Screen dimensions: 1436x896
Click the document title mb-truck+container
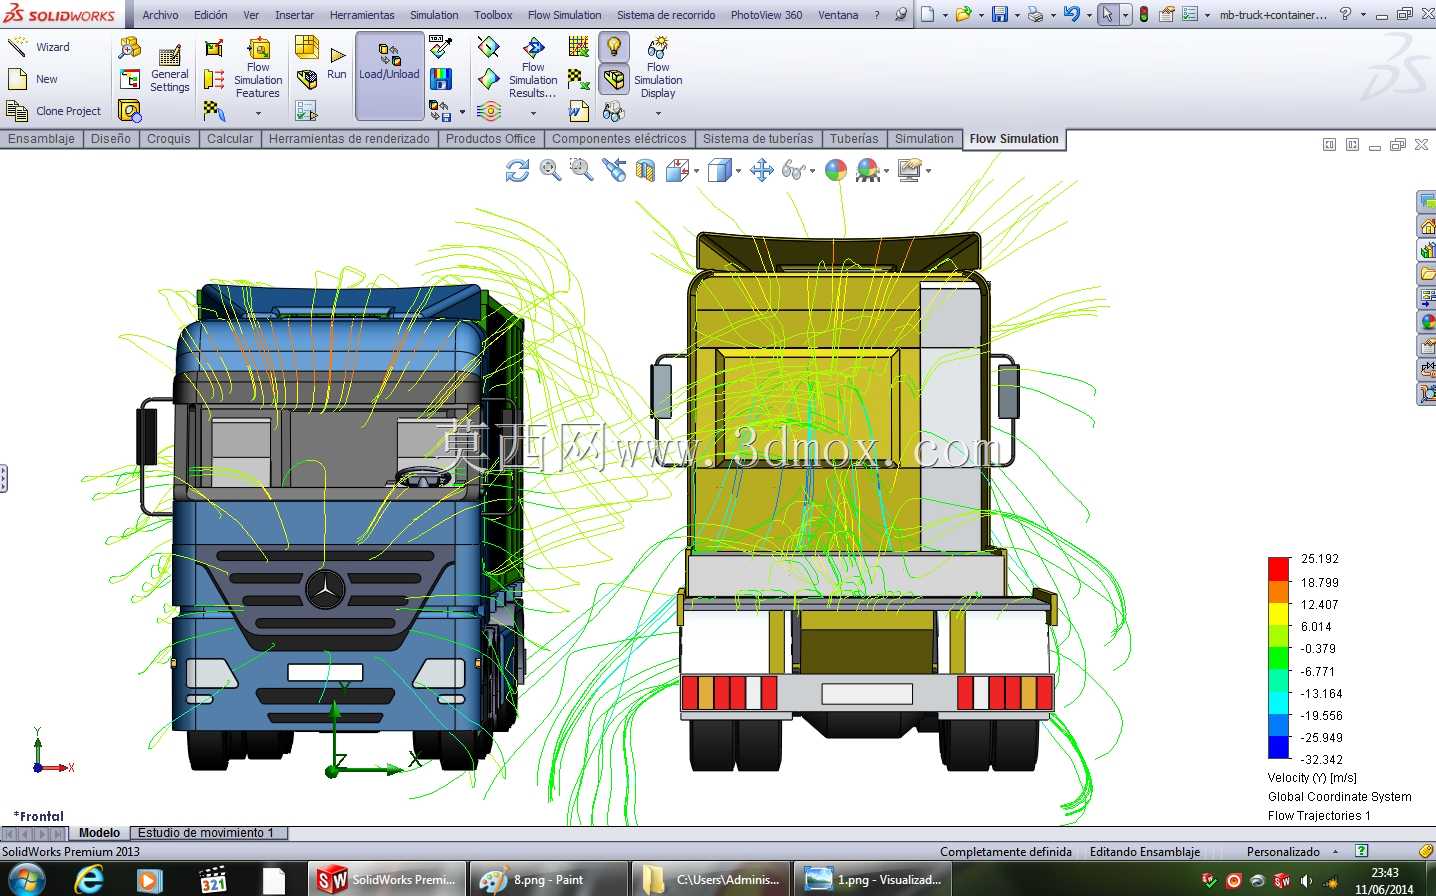(x=1273, y=15)
